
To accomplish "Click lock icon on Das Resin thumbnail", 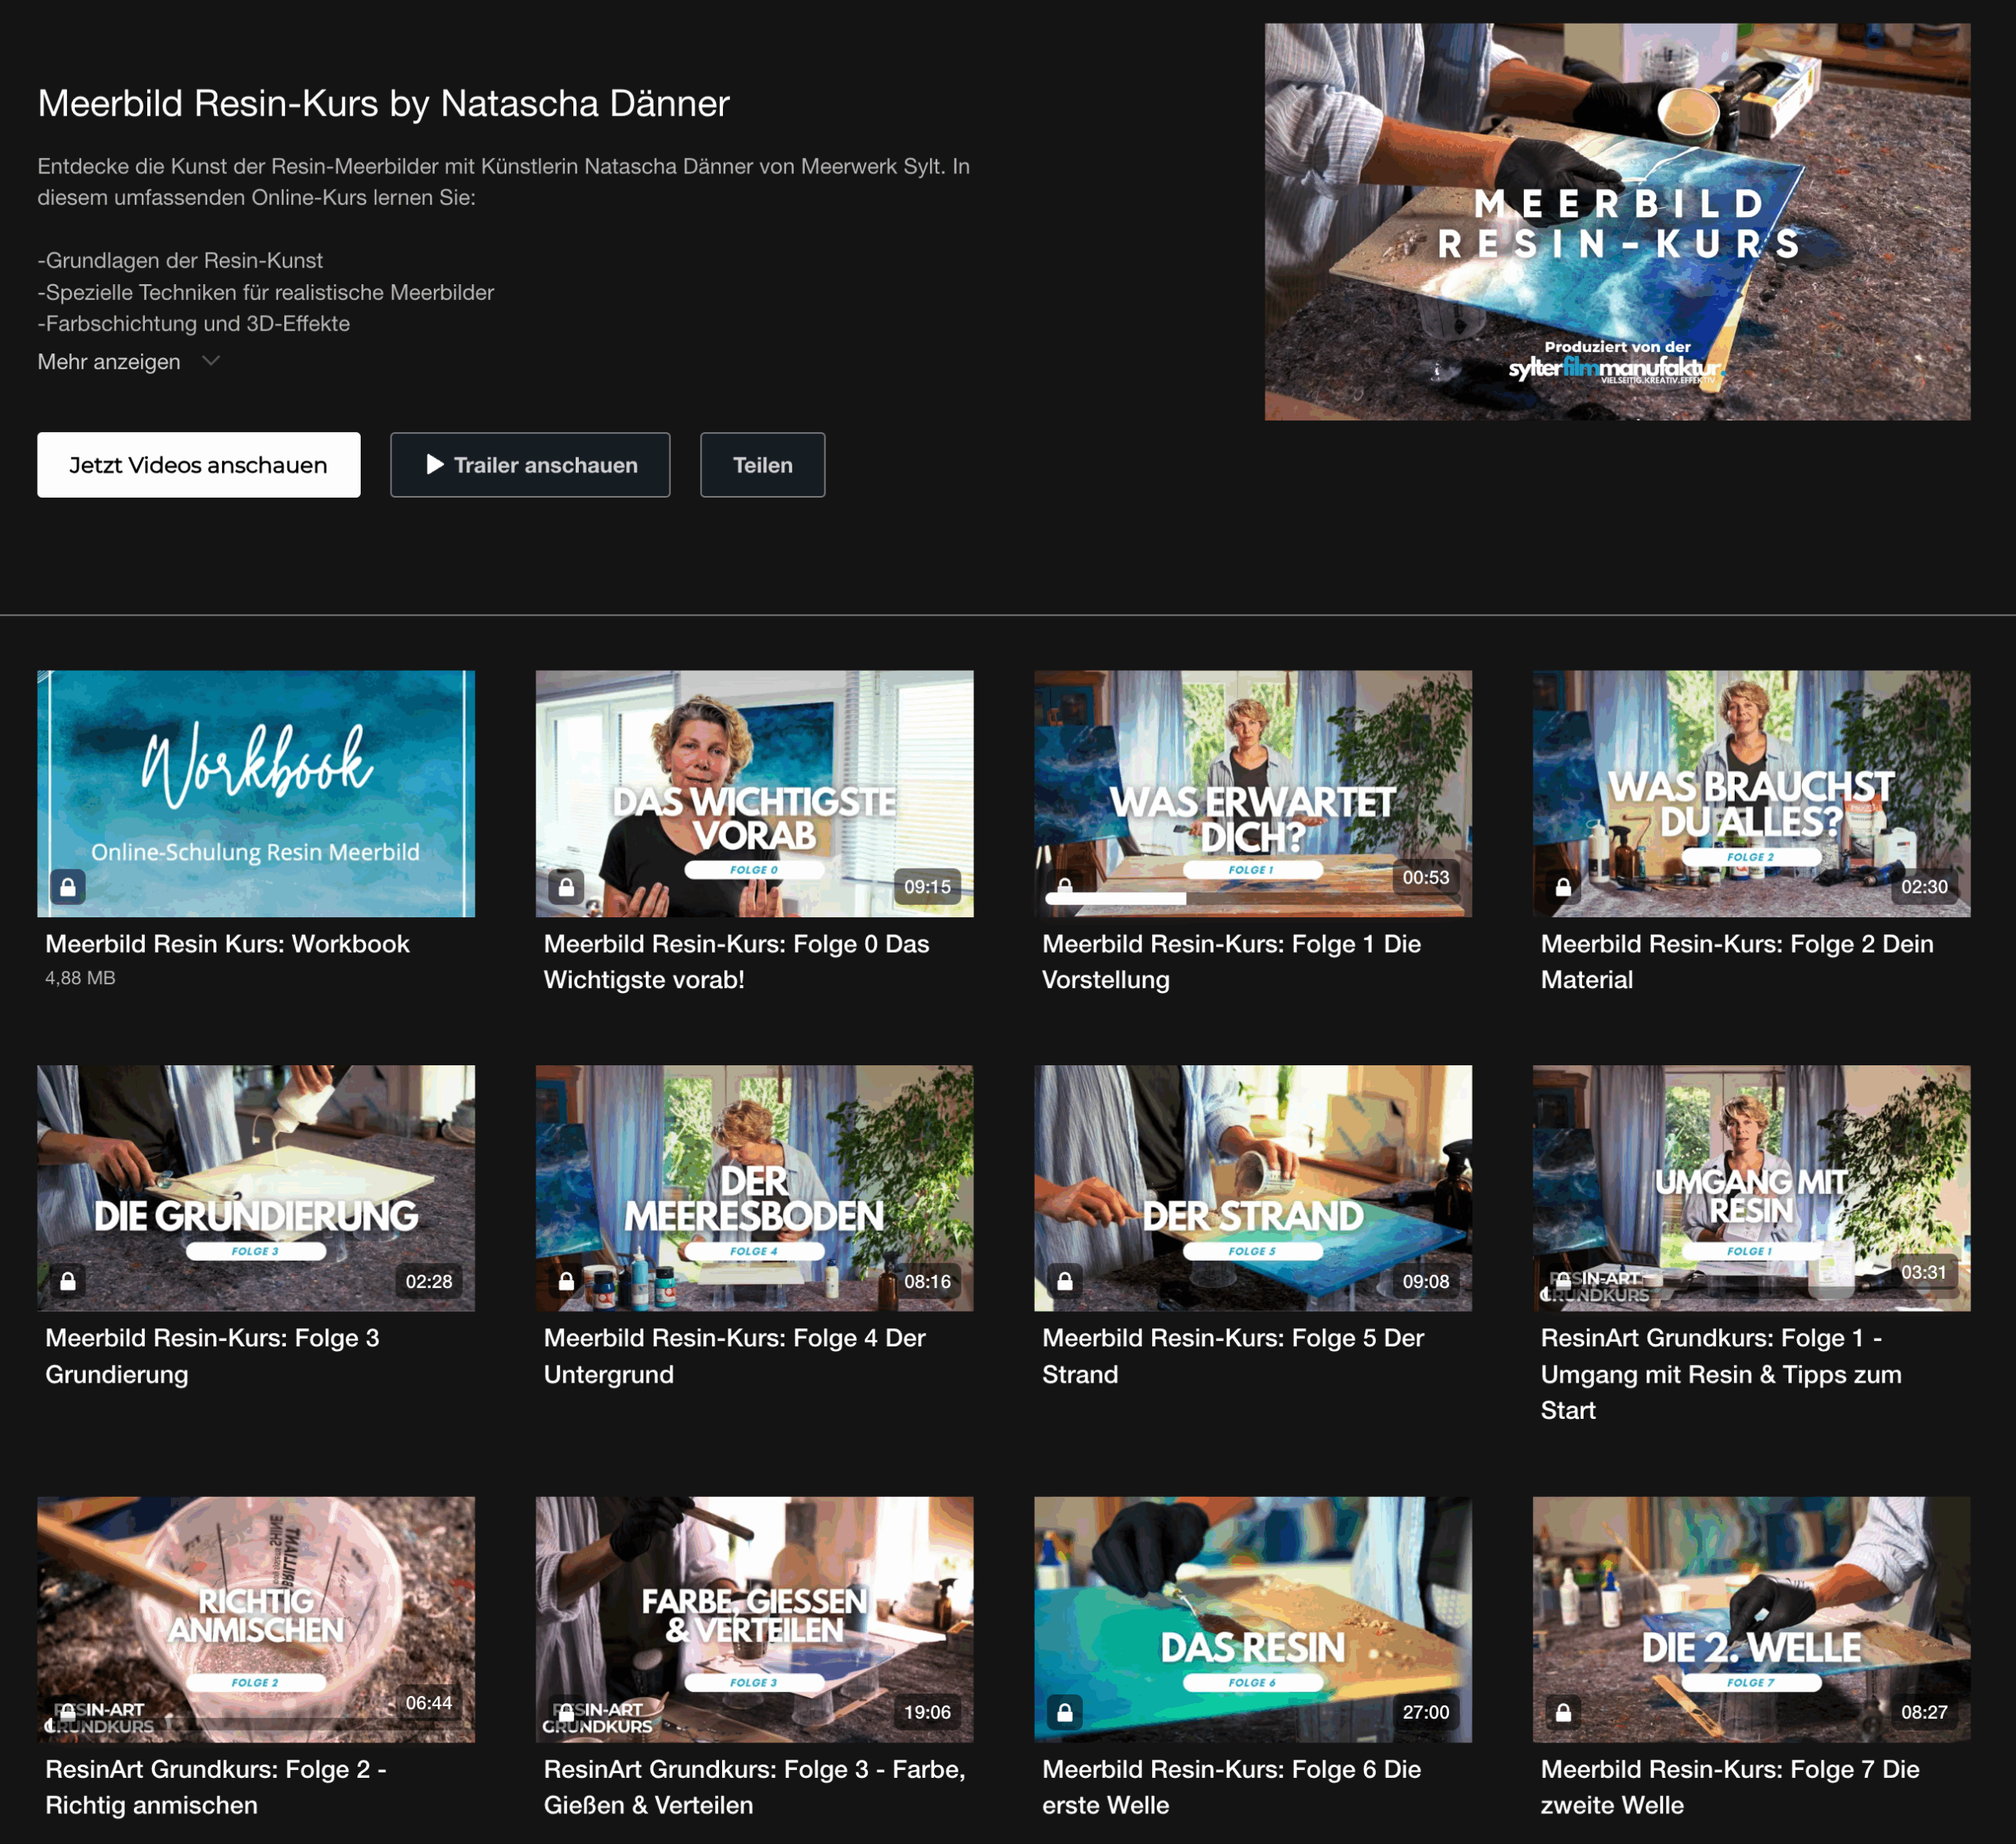I will click(x=1065, y=1713).
